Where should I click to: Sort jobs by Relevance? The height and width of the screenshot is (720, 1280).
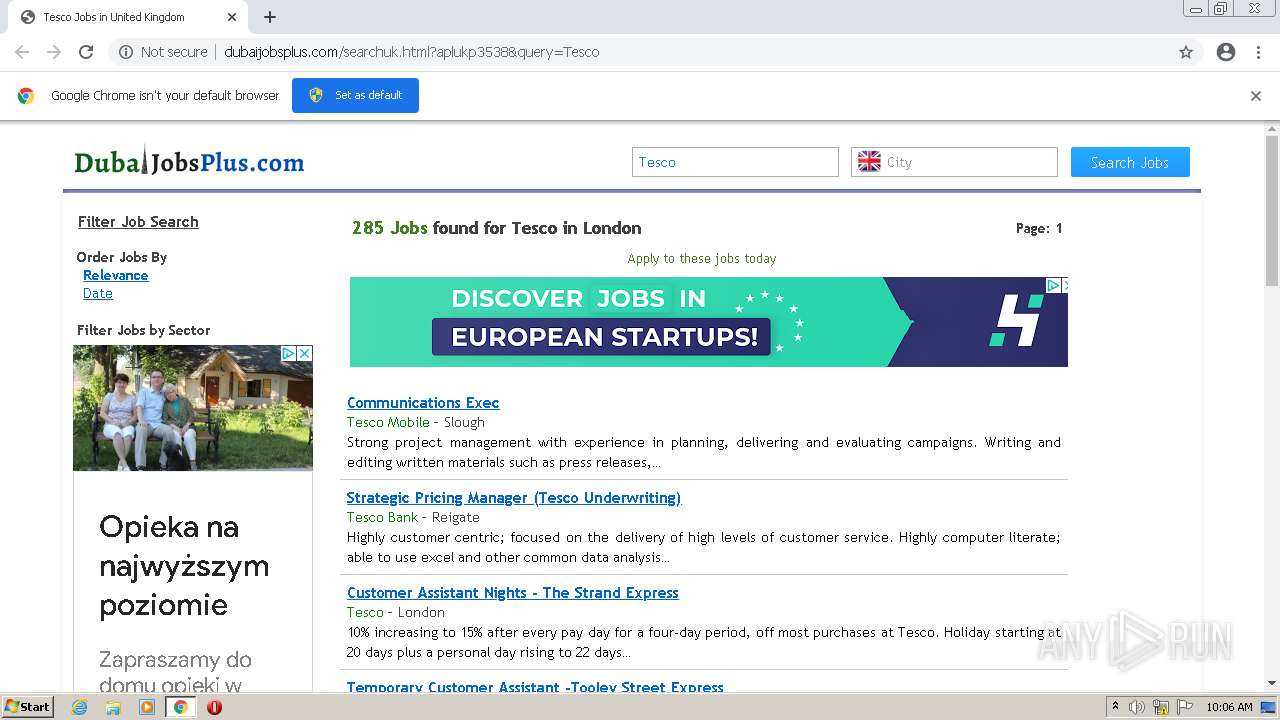point(115,275)
